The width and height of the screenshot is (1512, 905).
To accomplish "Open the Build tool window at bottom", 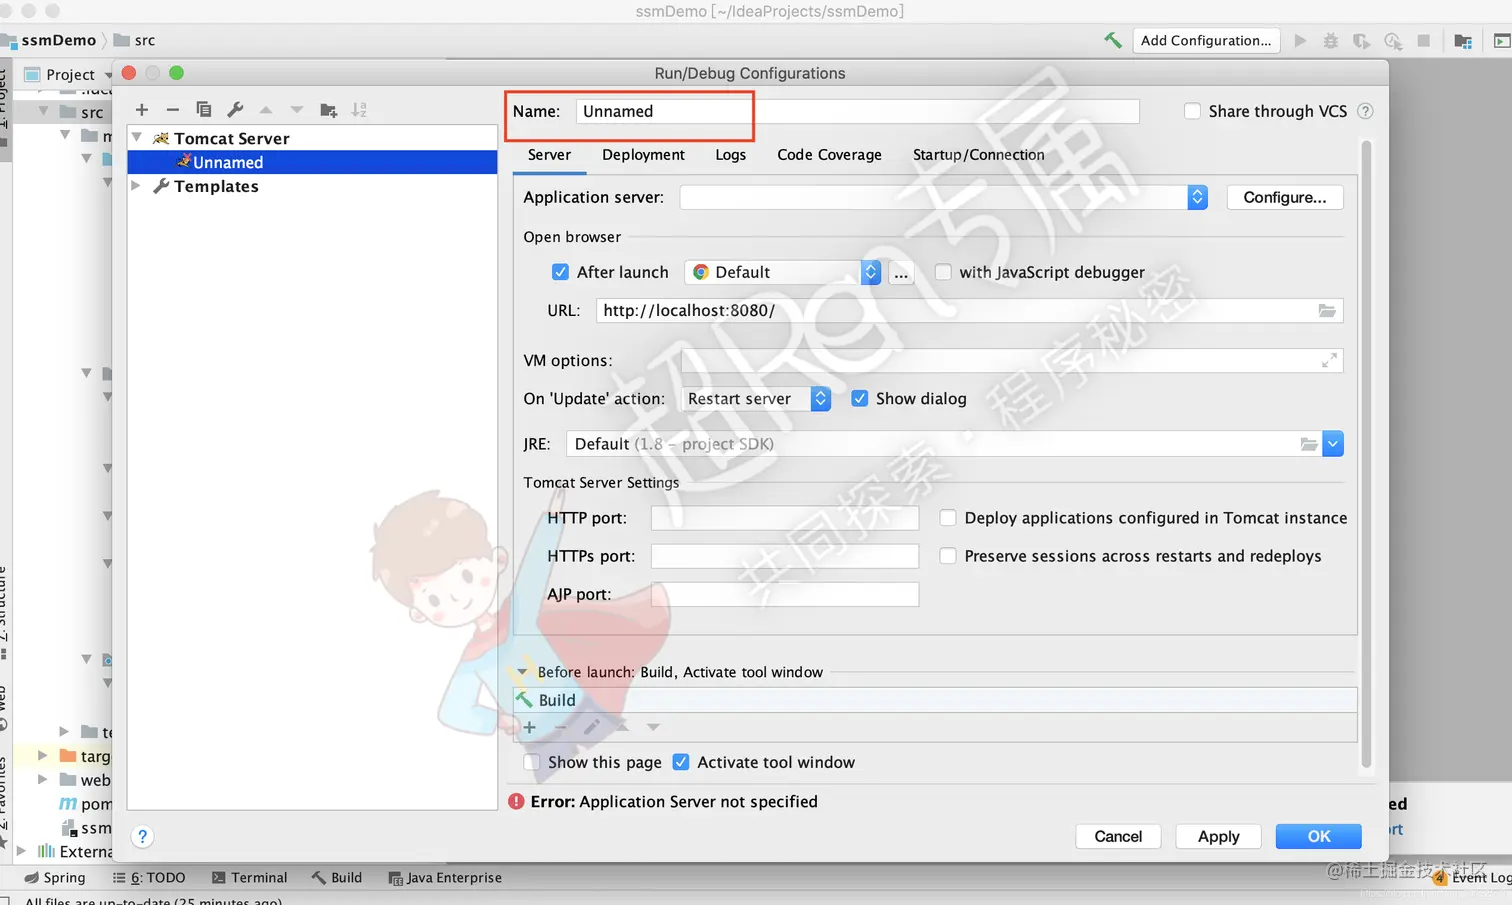I will 337,877.
